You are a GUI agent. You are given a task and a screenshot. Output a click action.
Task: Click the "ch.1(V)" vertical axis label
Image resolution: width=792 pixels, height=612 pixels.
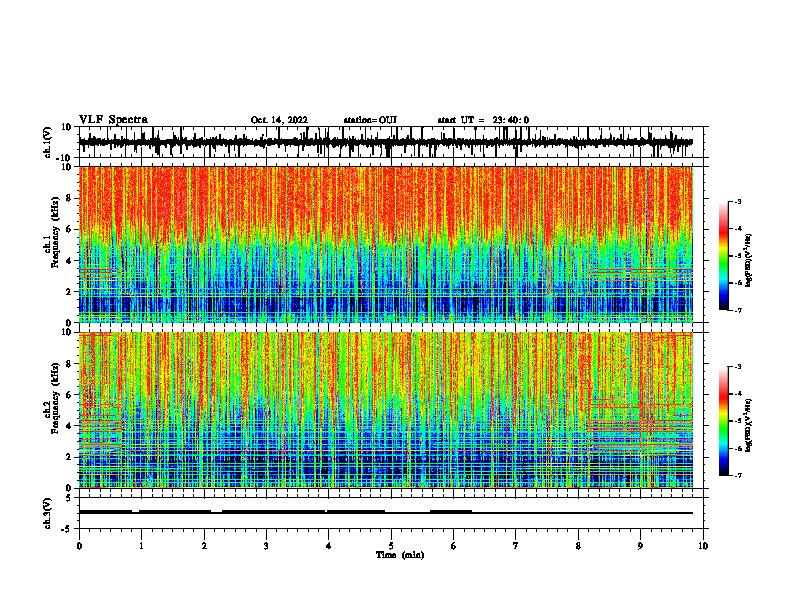click(x=48, y=142)
